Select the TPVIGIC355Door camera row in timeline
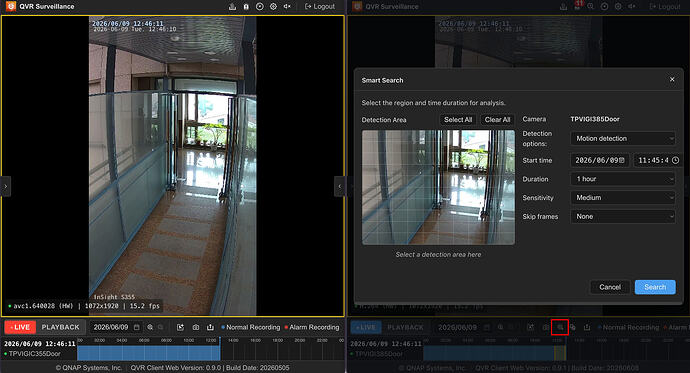 pos(35,354)
